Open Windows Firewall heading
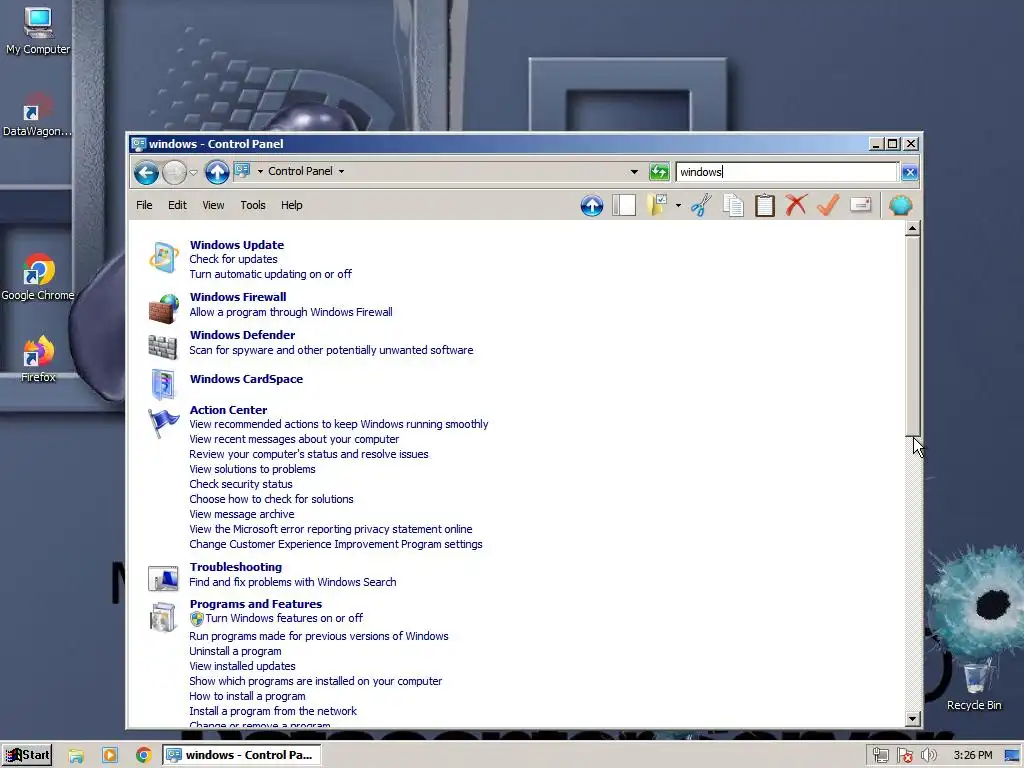Viewport: 1024px width, 768px height. pos(238,296)
